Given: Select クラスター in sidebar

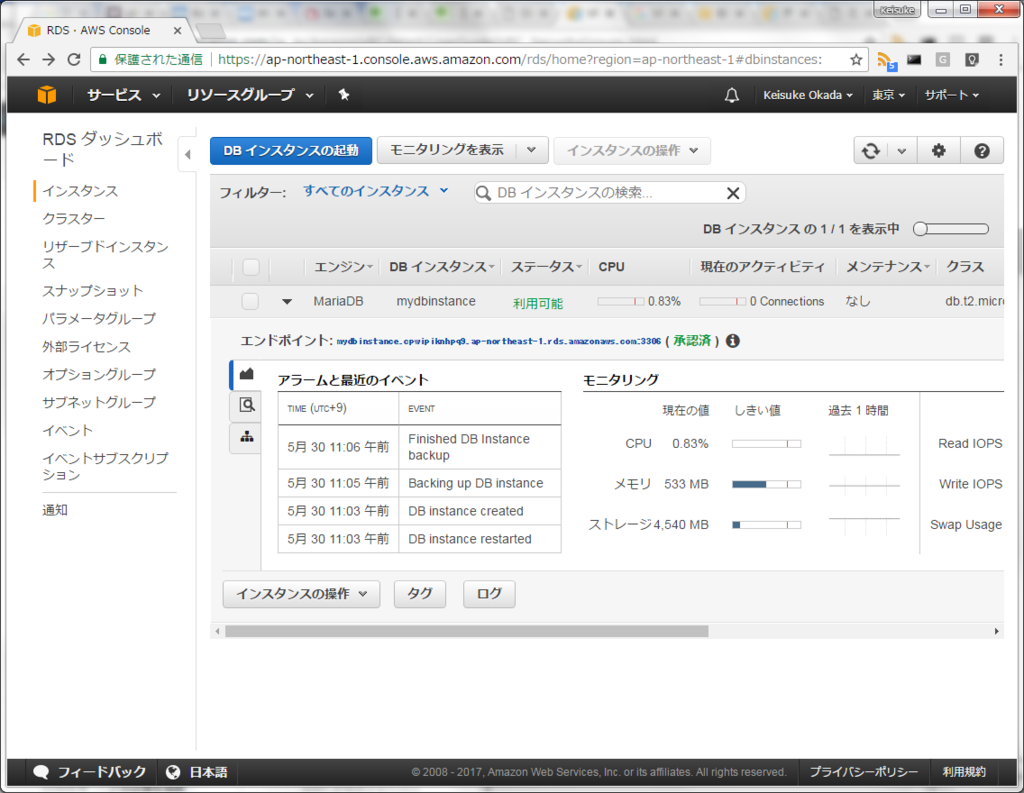Looking at the screenshot, I should (73, 219).
